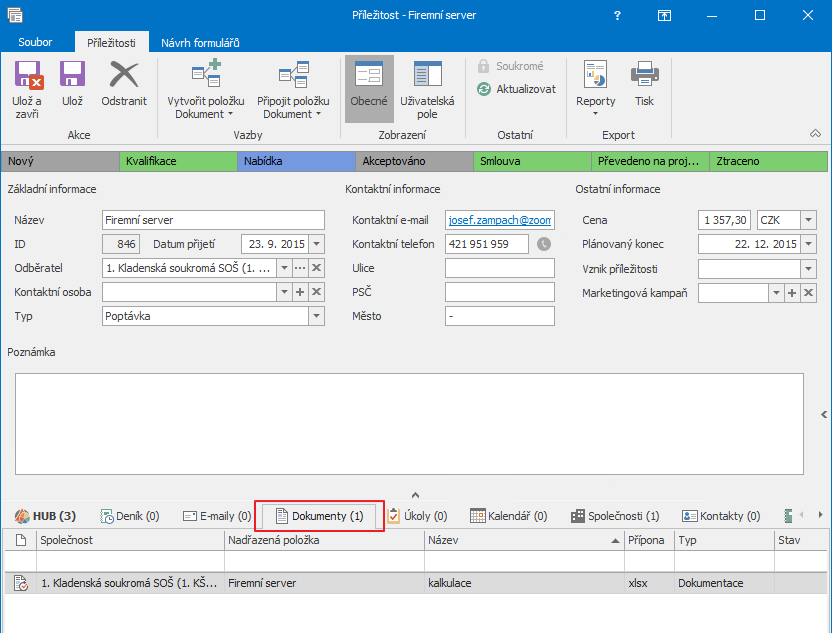Select the Návrh formulářů ribbon tab

(200, 42)
